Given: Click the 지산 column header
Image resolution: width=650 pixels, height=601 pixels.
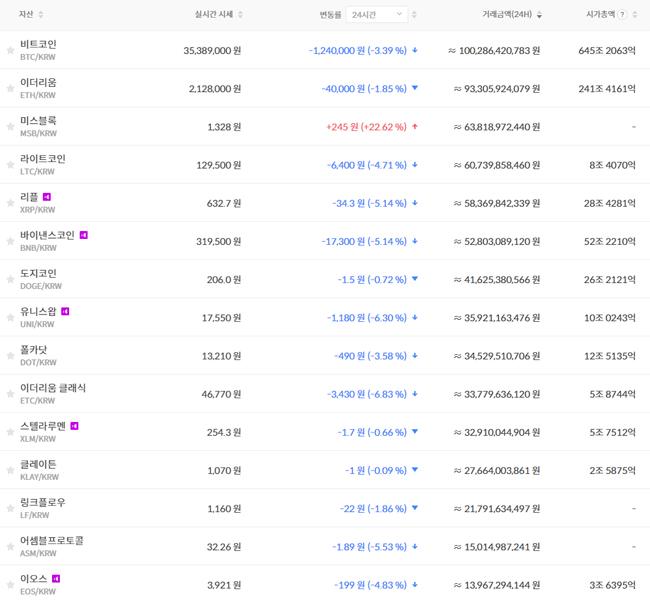Looking at the screenshot, I should click(26, 14).
